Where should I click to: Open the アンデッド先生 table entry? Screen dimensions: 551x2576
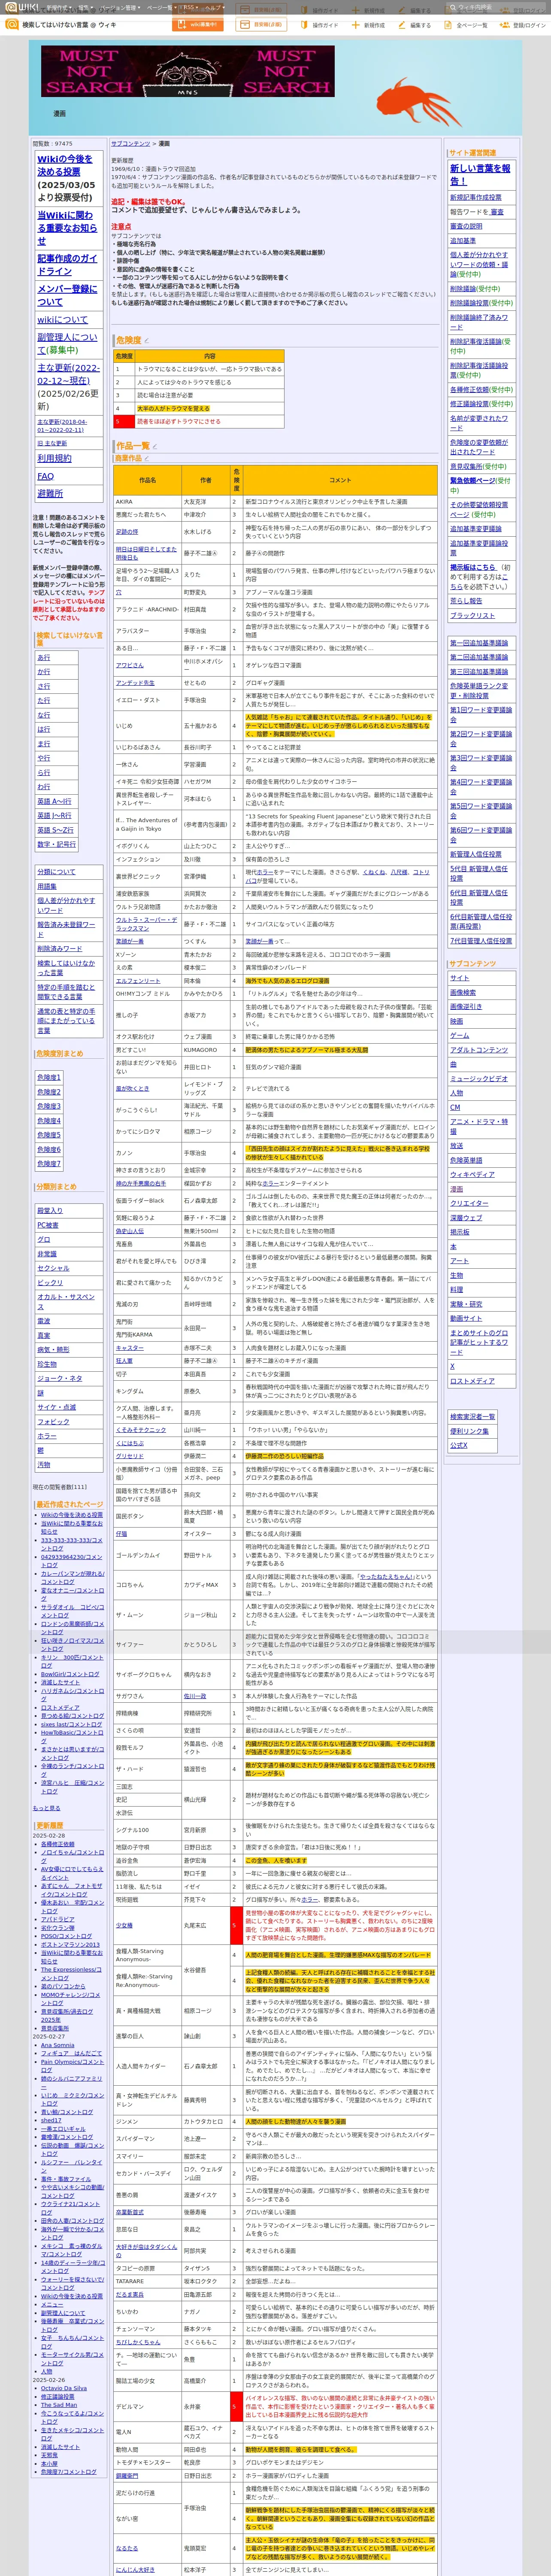pyautogui.click(x=135, y=683)
